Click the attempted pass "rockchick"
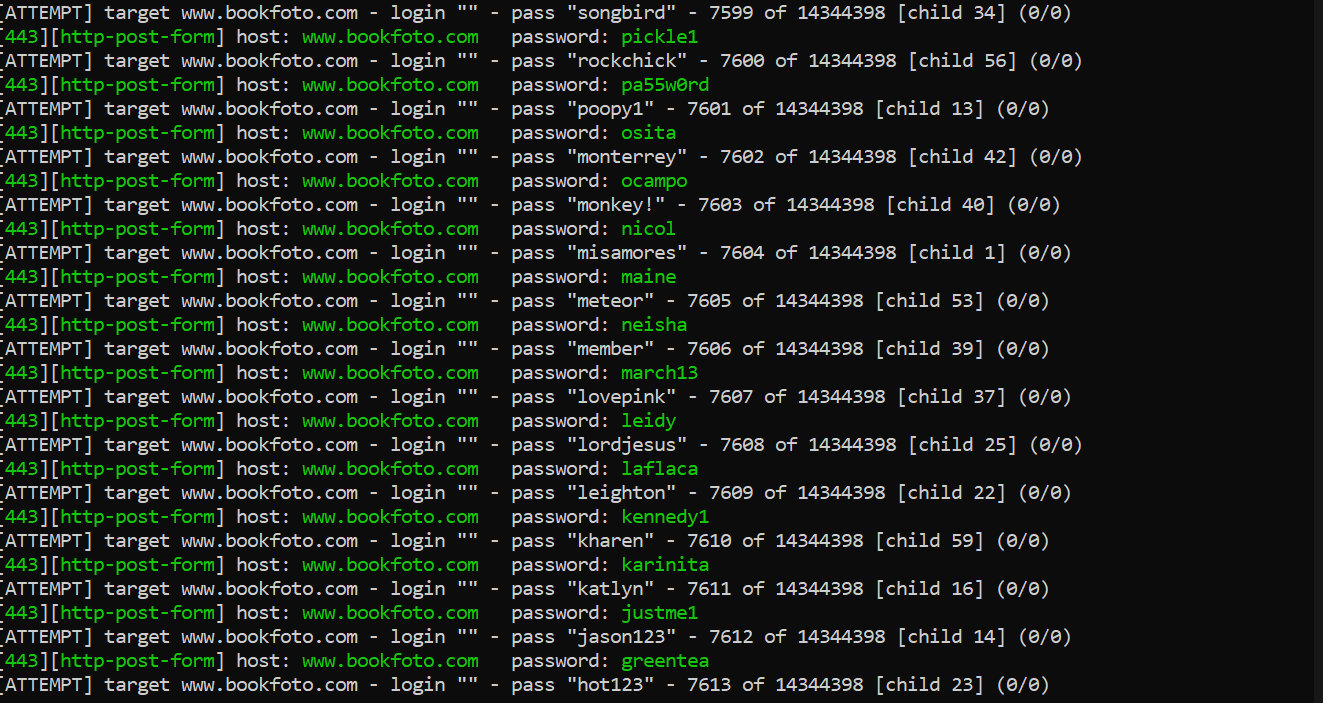The image size is (1323, 703). (x=627, y=61)
